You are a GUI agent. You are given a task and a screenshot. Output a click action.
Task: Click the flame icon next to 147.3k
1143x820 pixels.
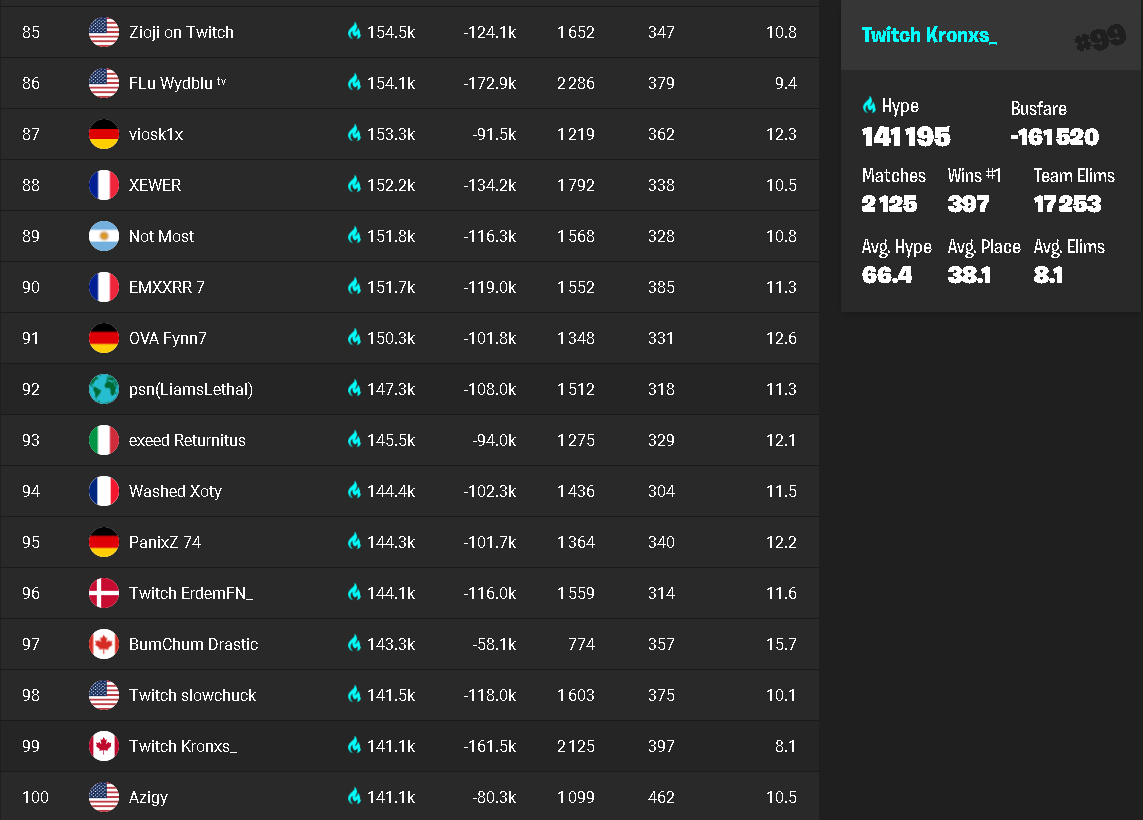point(354,388)
